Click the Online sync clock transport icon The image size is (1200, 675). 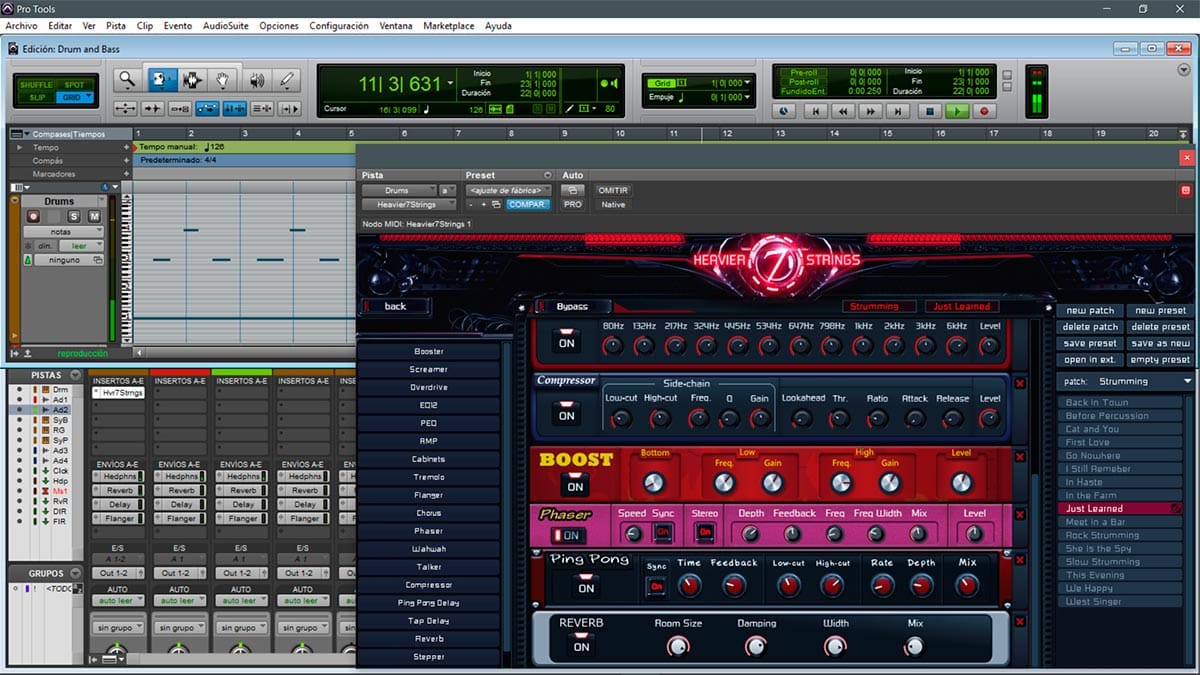(x=783, y=112)
